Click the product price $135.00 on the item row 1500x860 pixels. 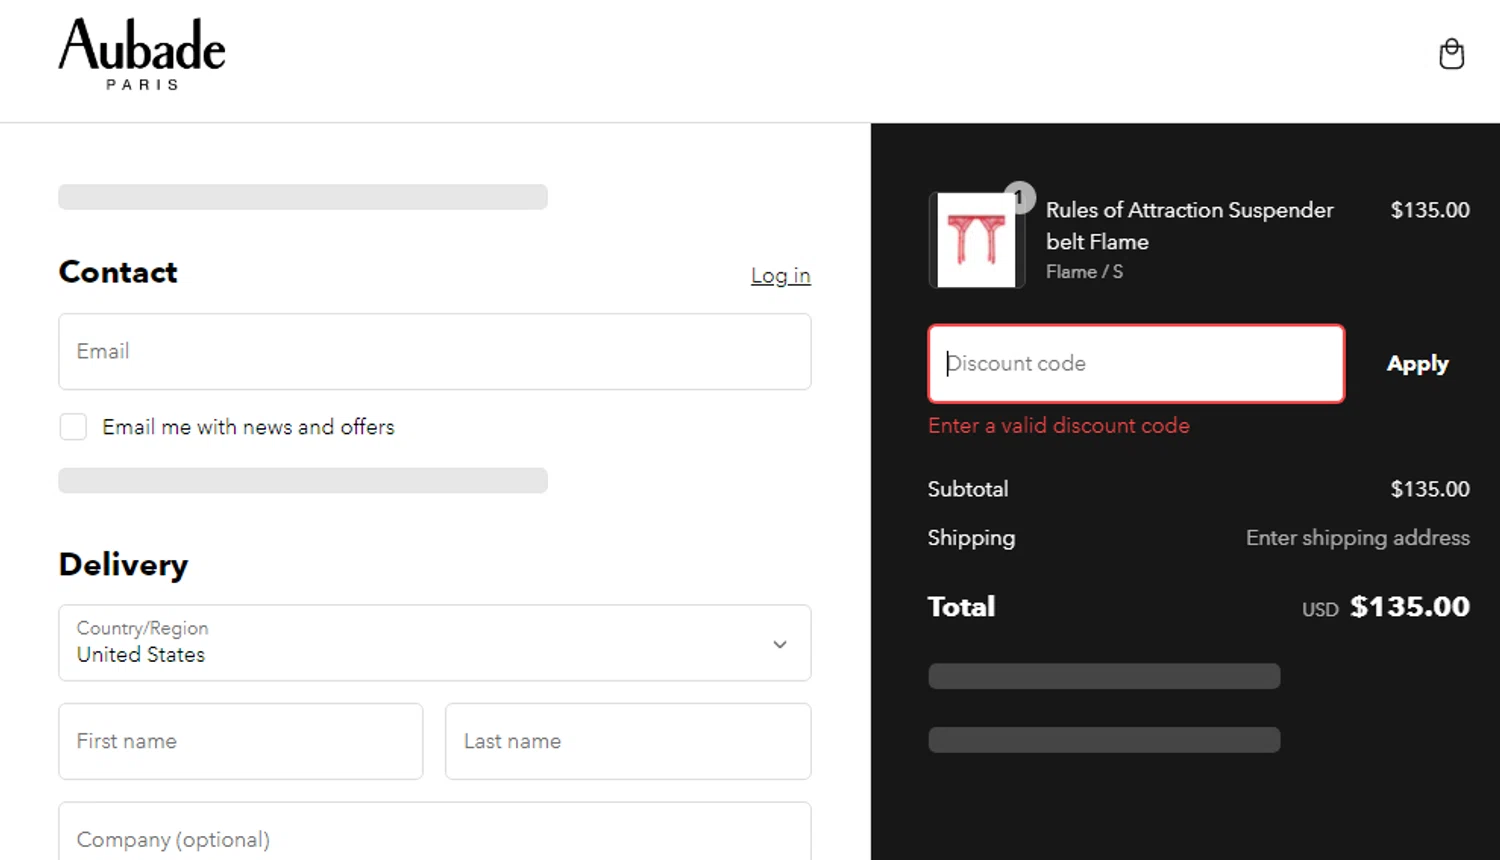coord(1430,210)
